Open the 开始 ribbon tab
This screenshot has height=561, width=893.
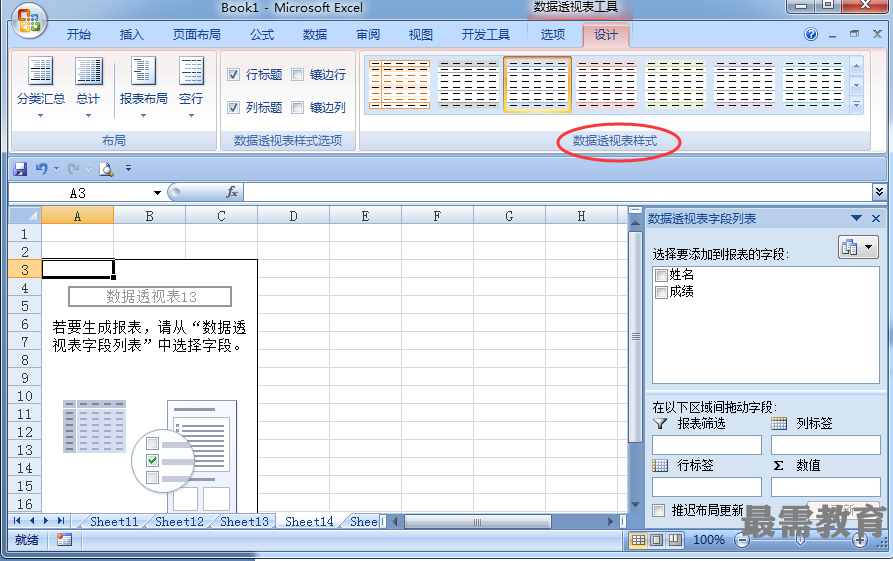pyautogui.click(x=79, y=35)
